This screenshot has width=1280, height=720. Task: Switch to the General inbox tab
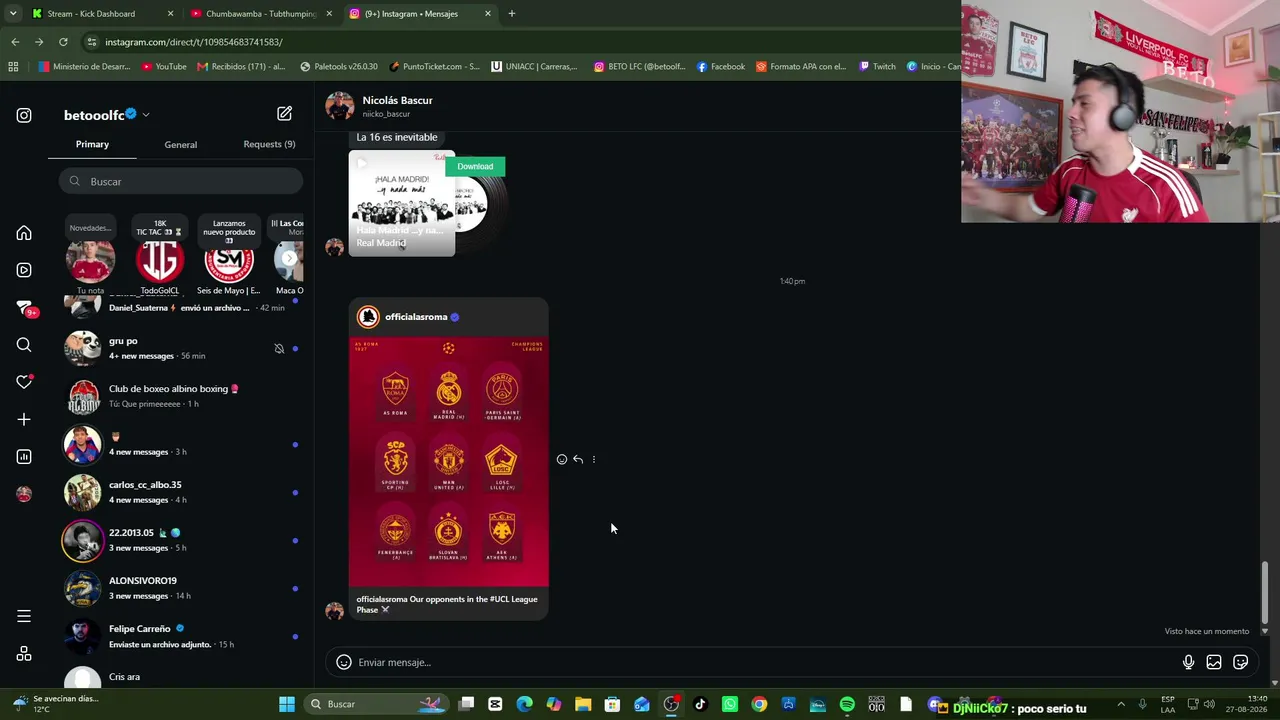(x=181, y=145)
